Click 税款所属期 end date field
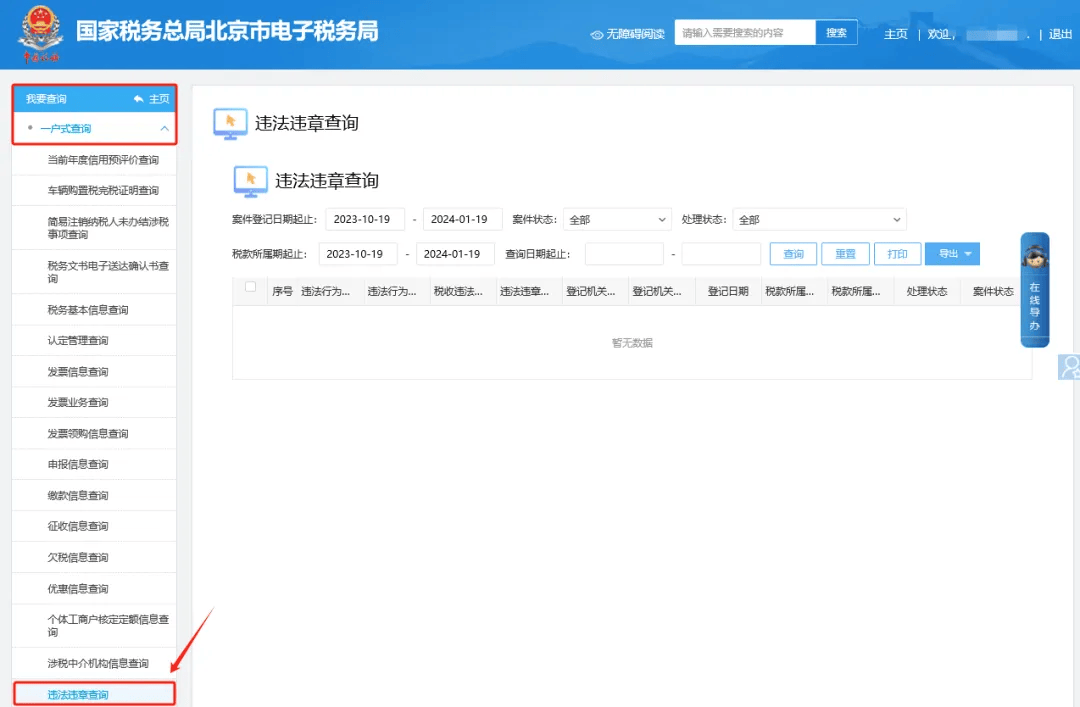 click(x=455, y=254)
